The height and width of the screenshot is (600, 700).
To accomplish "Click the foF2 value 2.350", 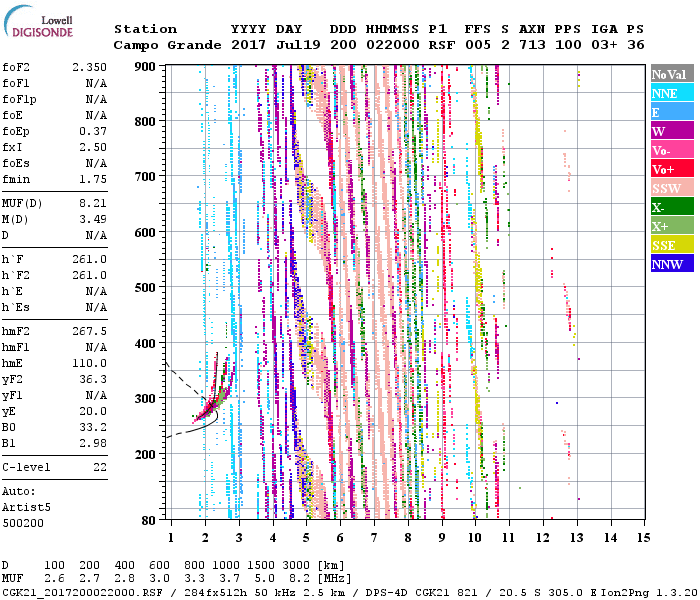I will click(x=89, y=67).
